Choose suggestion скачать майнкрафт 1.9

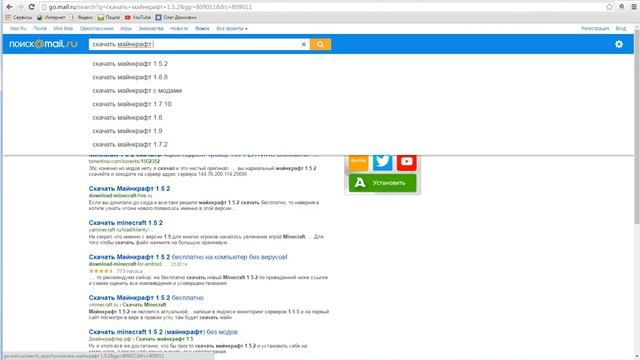(x=127, y=131)
